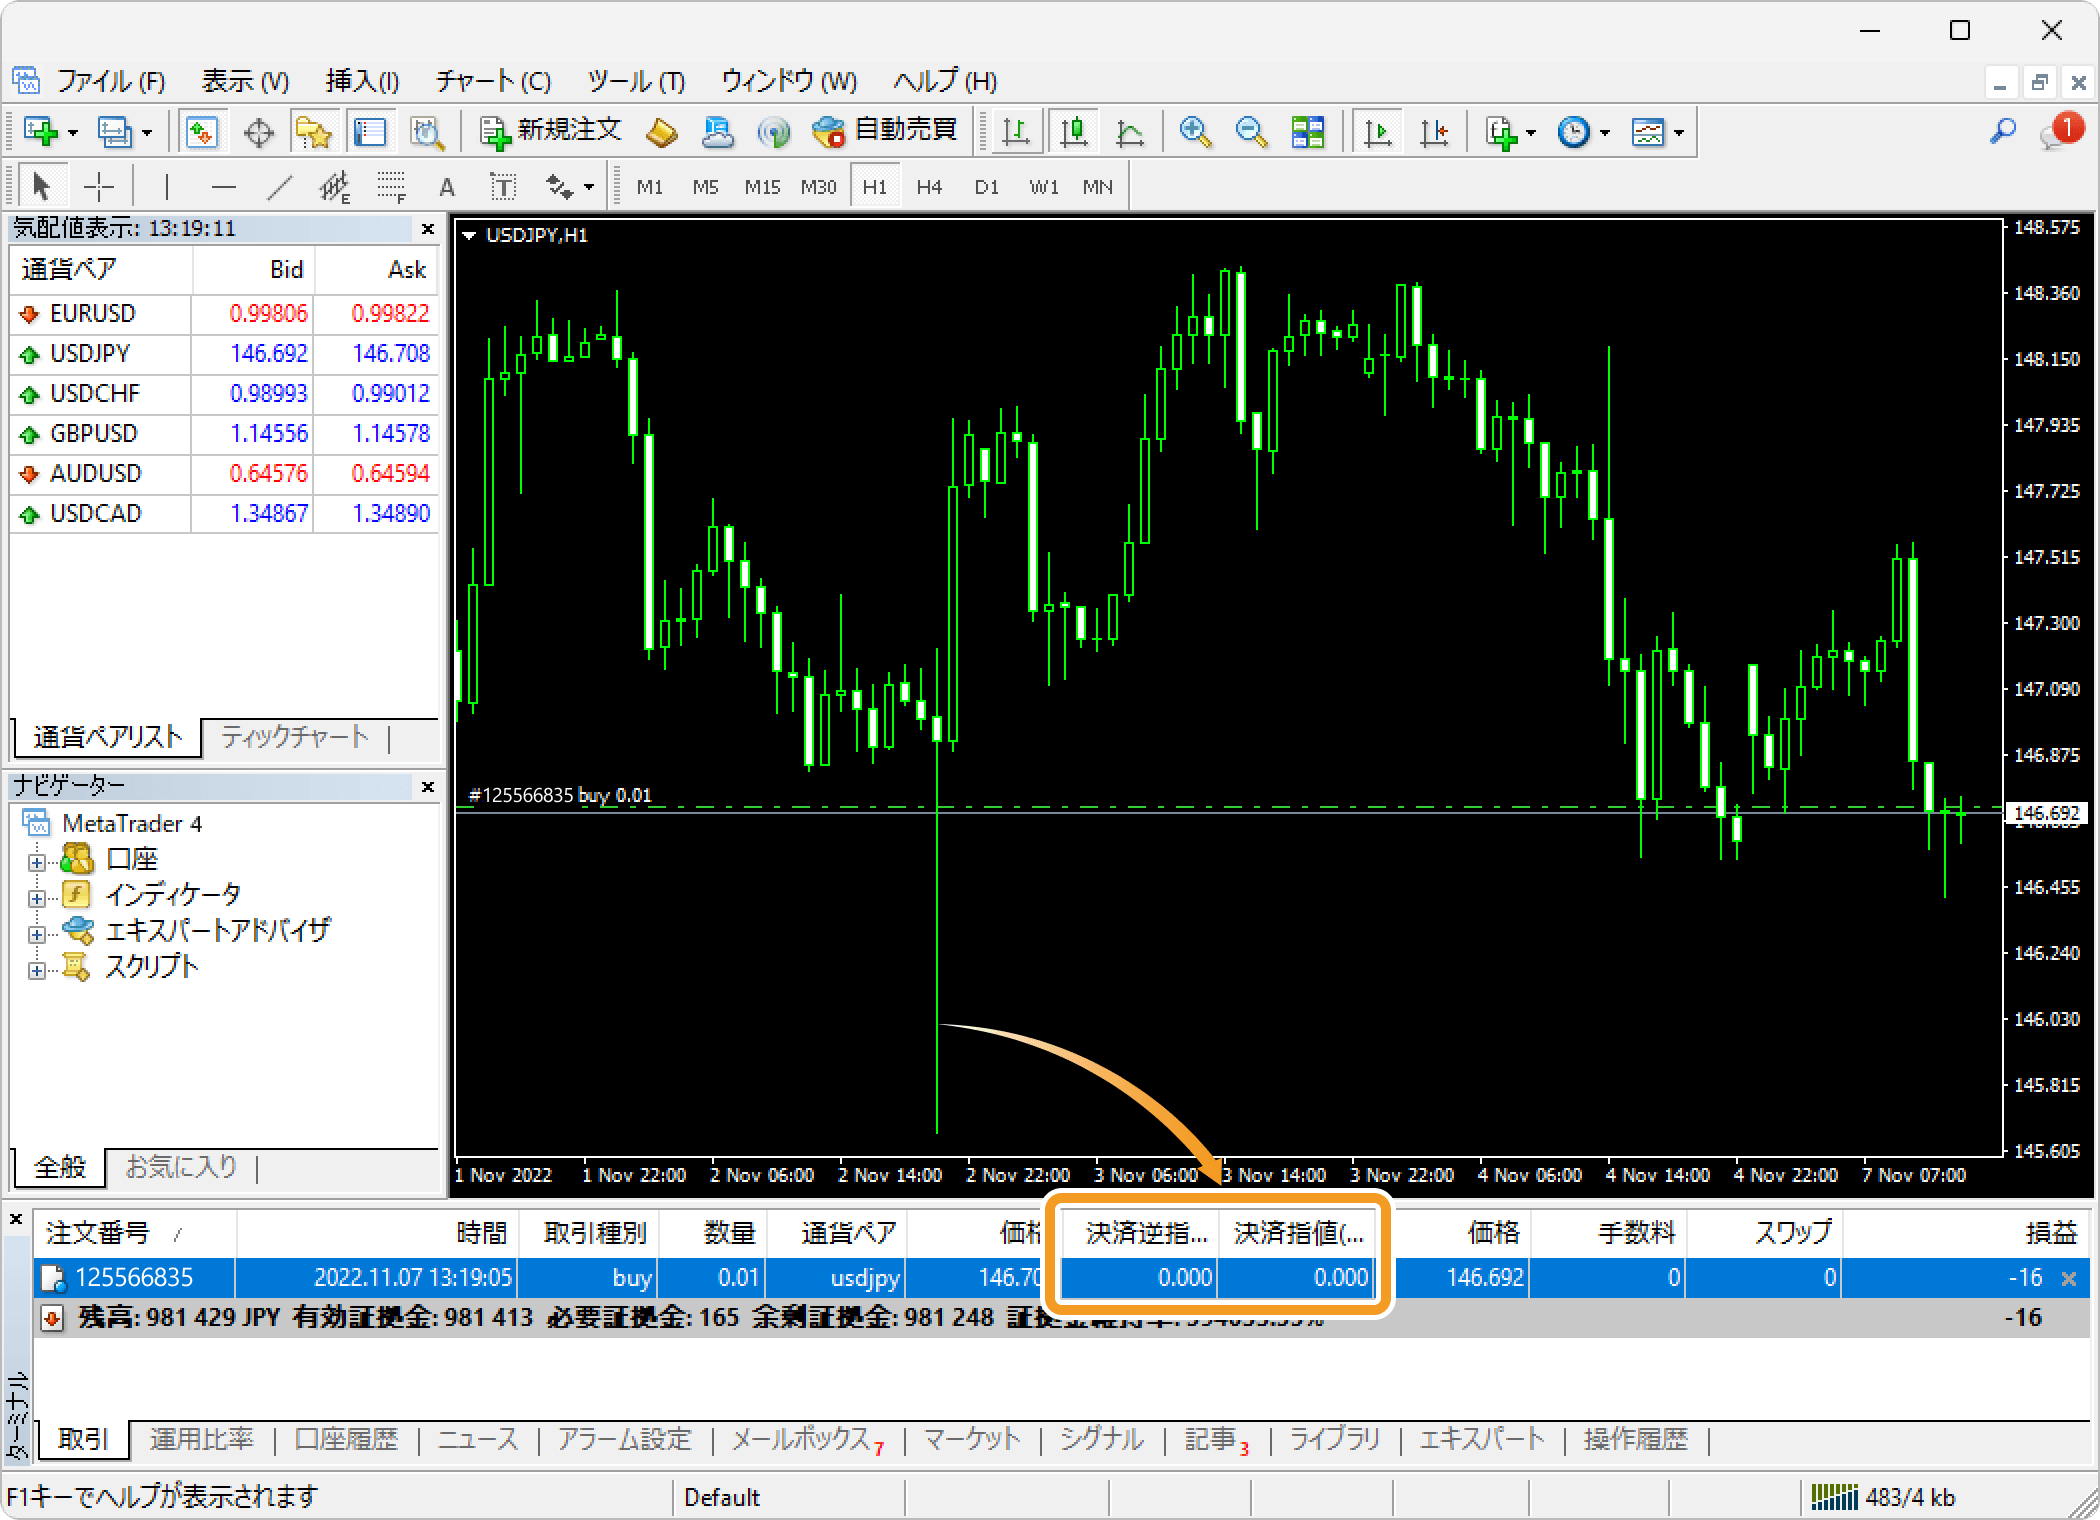Open periods clock dropdown arrow
The height and width of the screenshot is (1520, 2100).
pyautogui.click(x=1605, y=132)
